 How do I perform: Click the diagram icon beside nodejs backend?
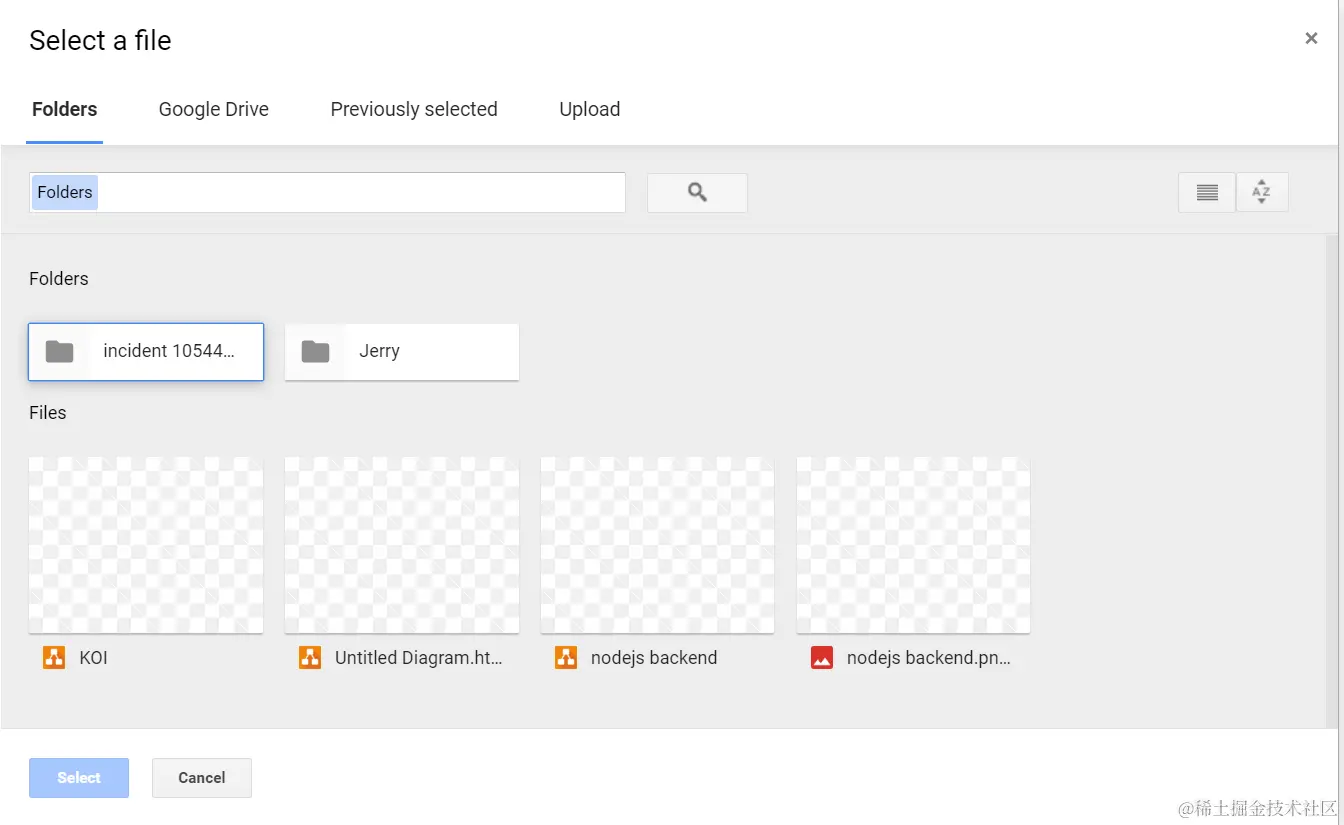(566, 658)
